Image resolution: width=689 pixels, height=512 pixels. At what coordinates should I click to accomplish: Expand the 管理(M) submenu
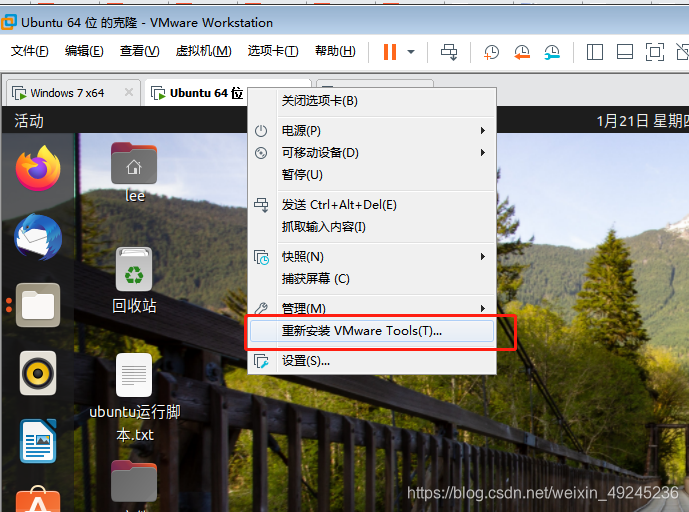coord(372,309)
